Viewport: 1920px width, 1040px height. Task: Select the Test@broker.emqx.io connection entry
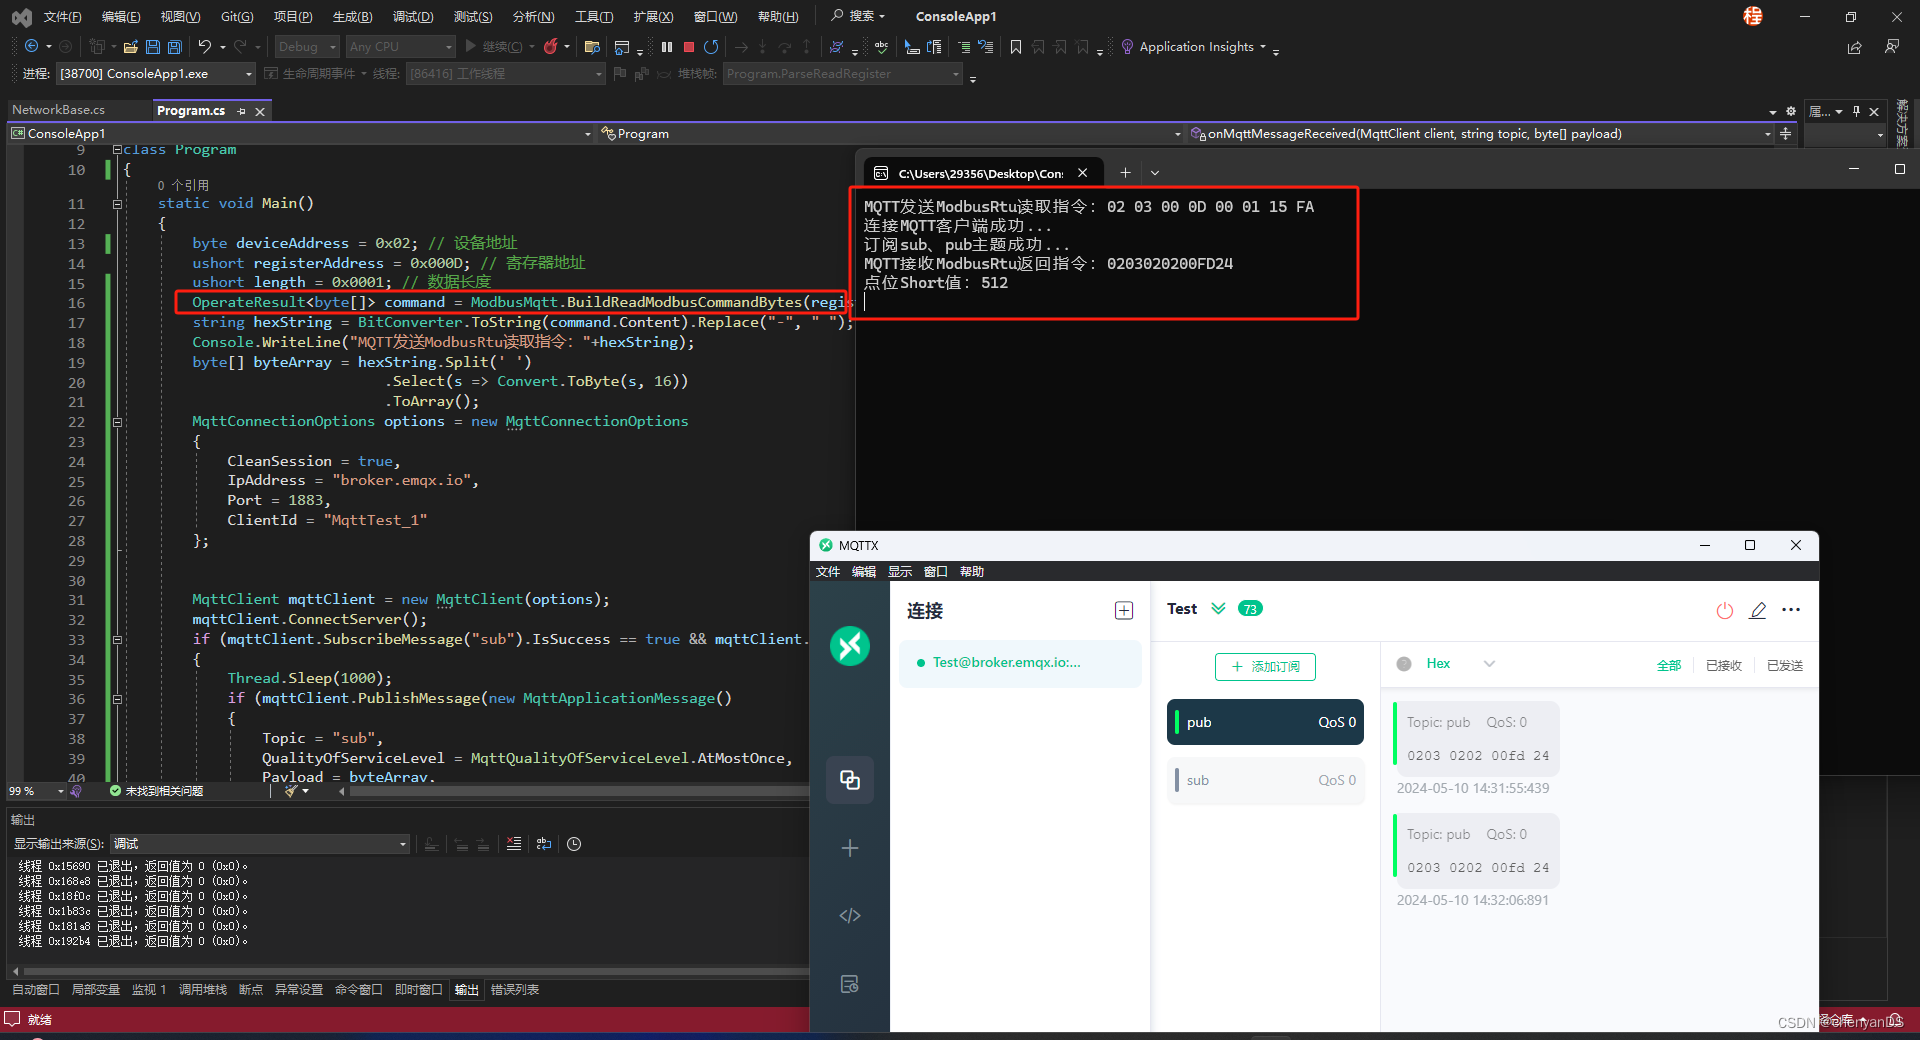[1003, 662]
